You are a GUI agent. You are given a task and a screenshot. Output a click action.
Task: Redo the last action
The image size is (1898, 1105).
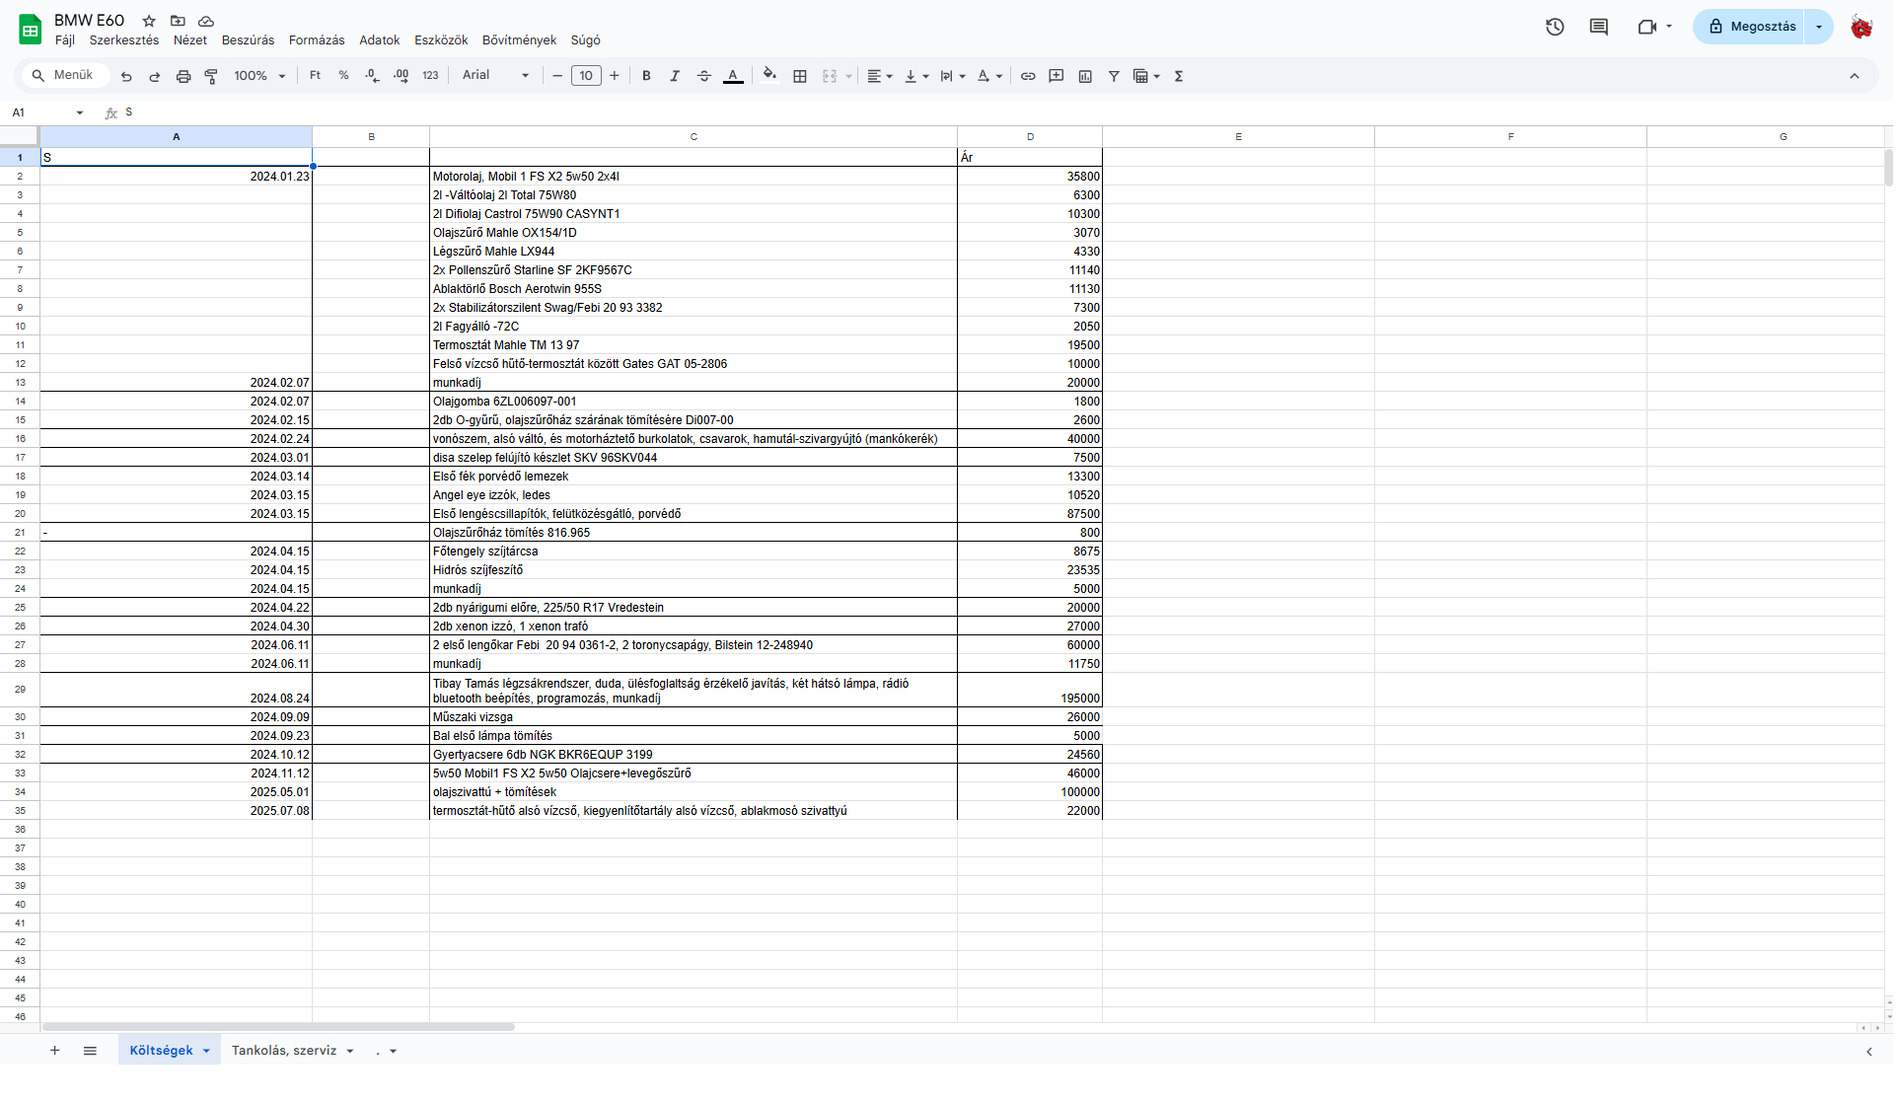tap(154, 76)
